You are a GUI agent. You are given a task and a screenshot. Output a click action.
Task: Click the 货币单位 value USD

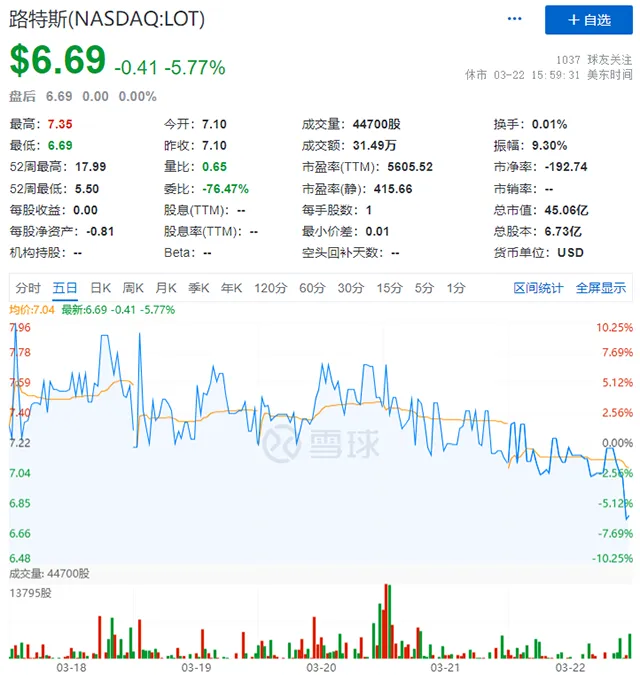[570, 252]
